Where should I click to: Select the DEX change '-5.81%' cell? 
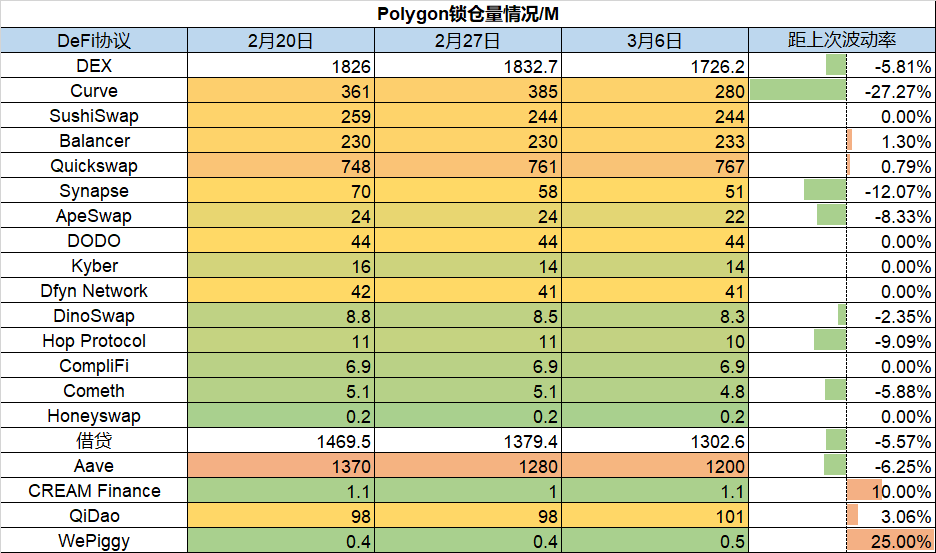point(842,65)
